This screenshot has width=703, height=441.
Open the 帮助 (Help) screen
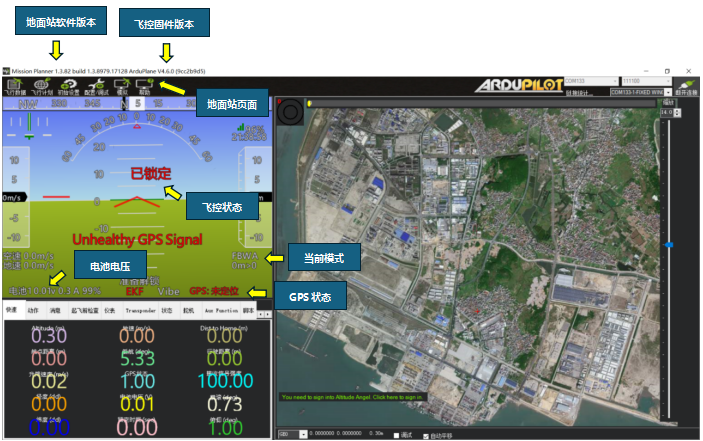[144, 86]
